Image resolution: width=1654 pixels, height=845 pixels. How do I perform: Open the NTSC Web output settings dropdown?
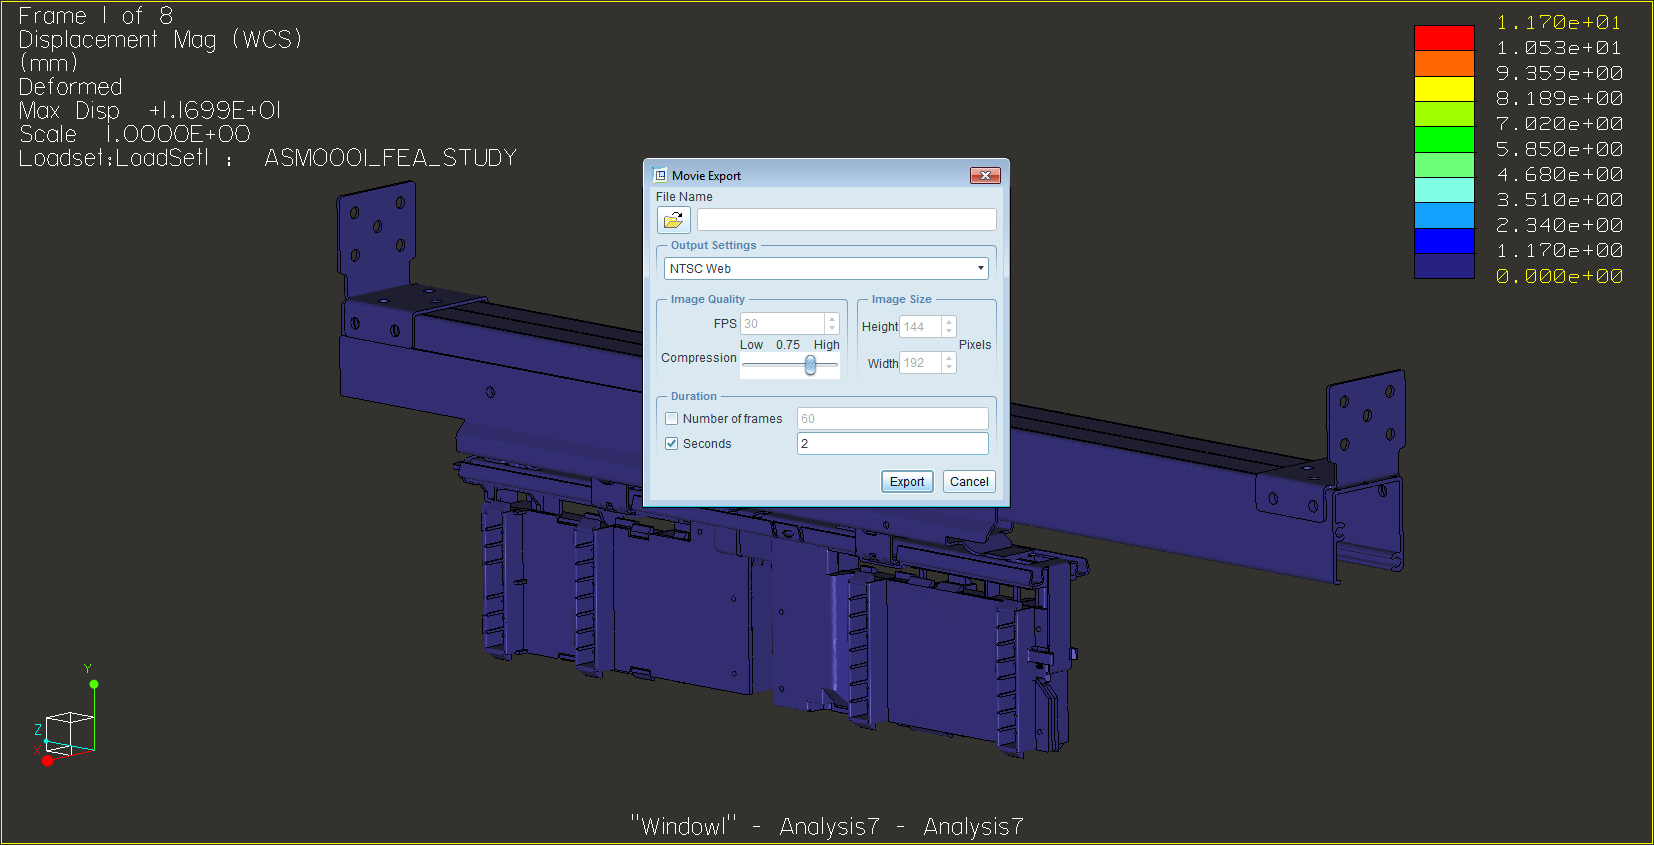826,268
